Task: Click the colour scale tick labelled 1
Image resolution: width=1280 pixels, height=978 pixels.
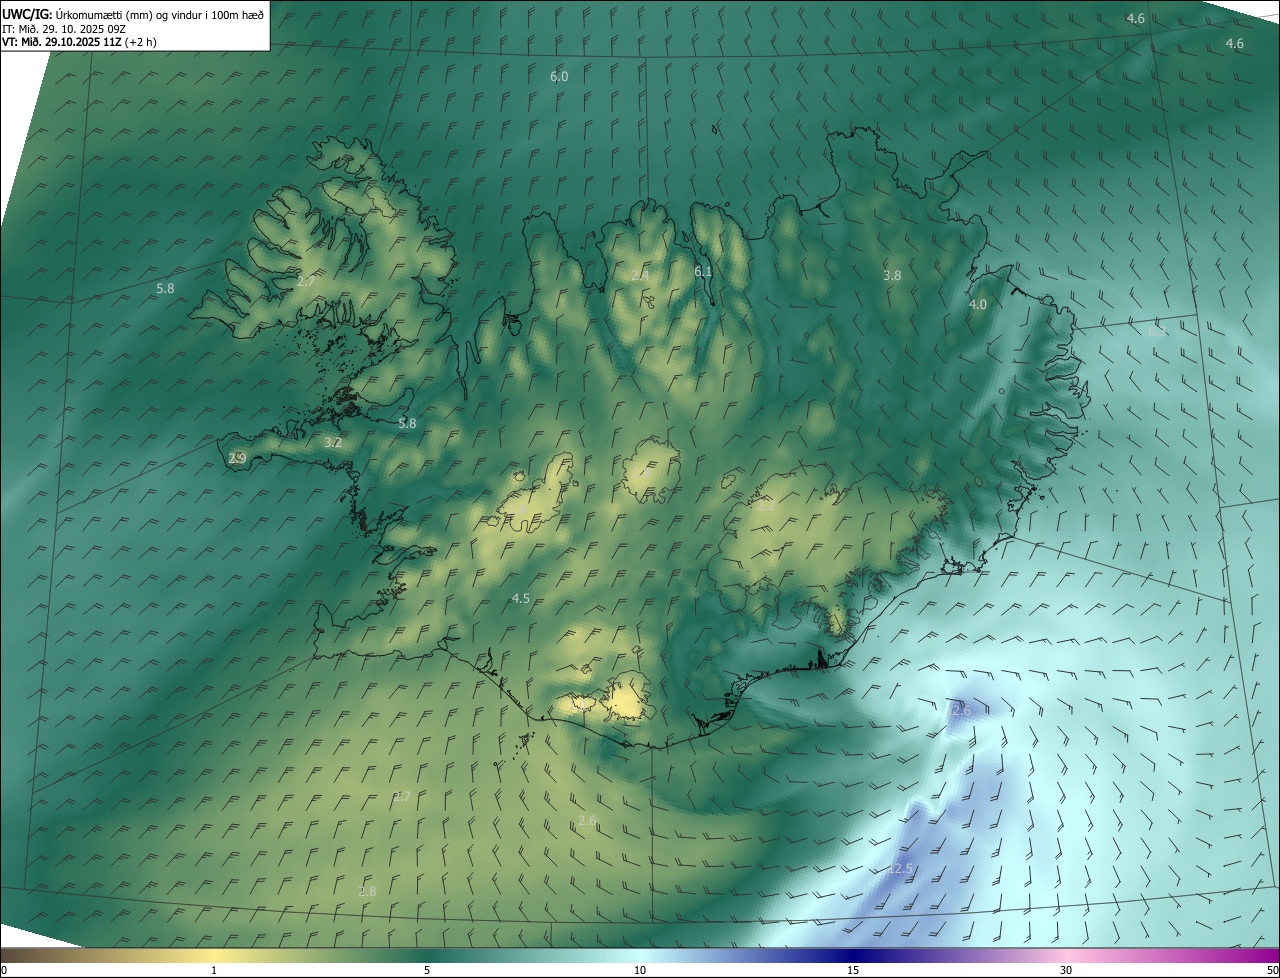Action: (x=214, y=970)
